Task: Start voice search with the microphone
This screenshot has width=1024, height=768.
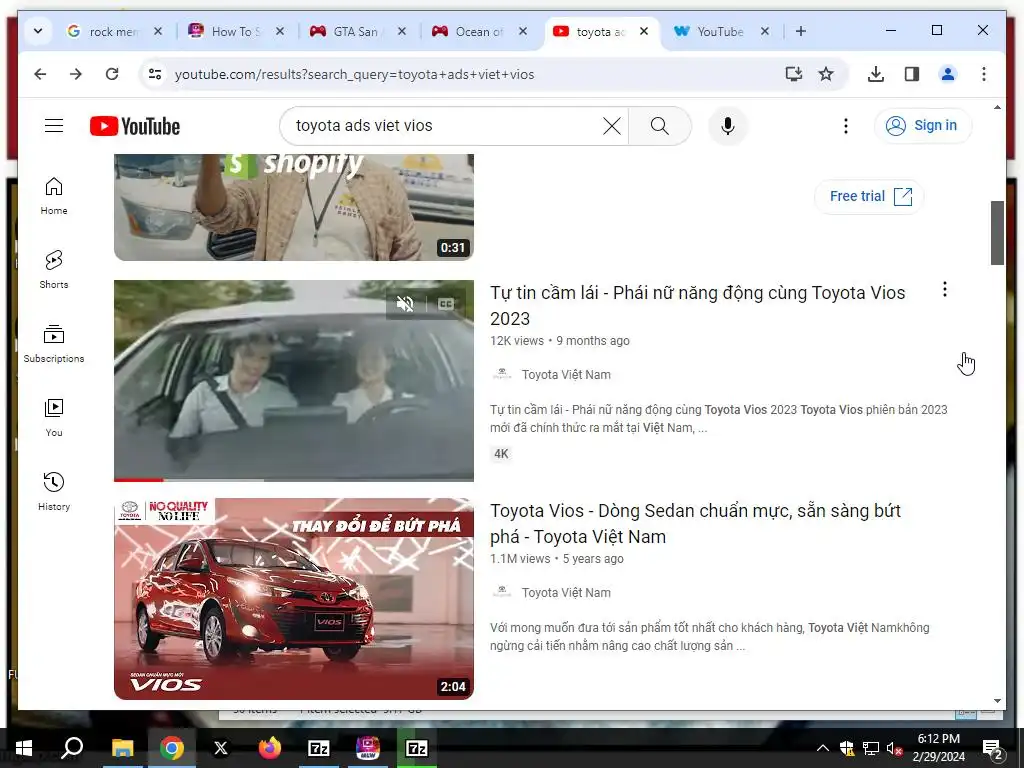Action: tap(728, 125)
